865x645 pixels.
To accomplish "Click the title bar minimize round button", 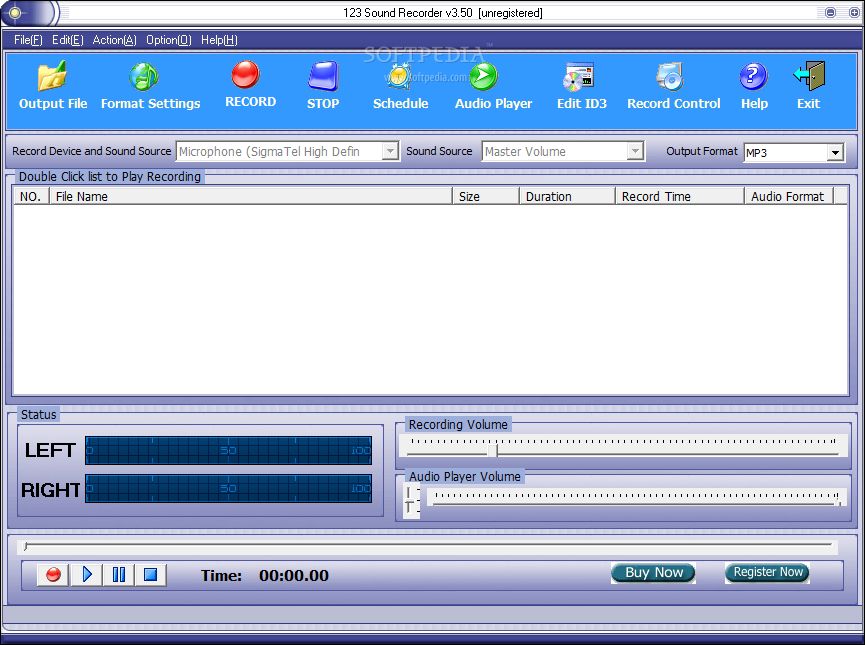I will click(x=830, y=12).
